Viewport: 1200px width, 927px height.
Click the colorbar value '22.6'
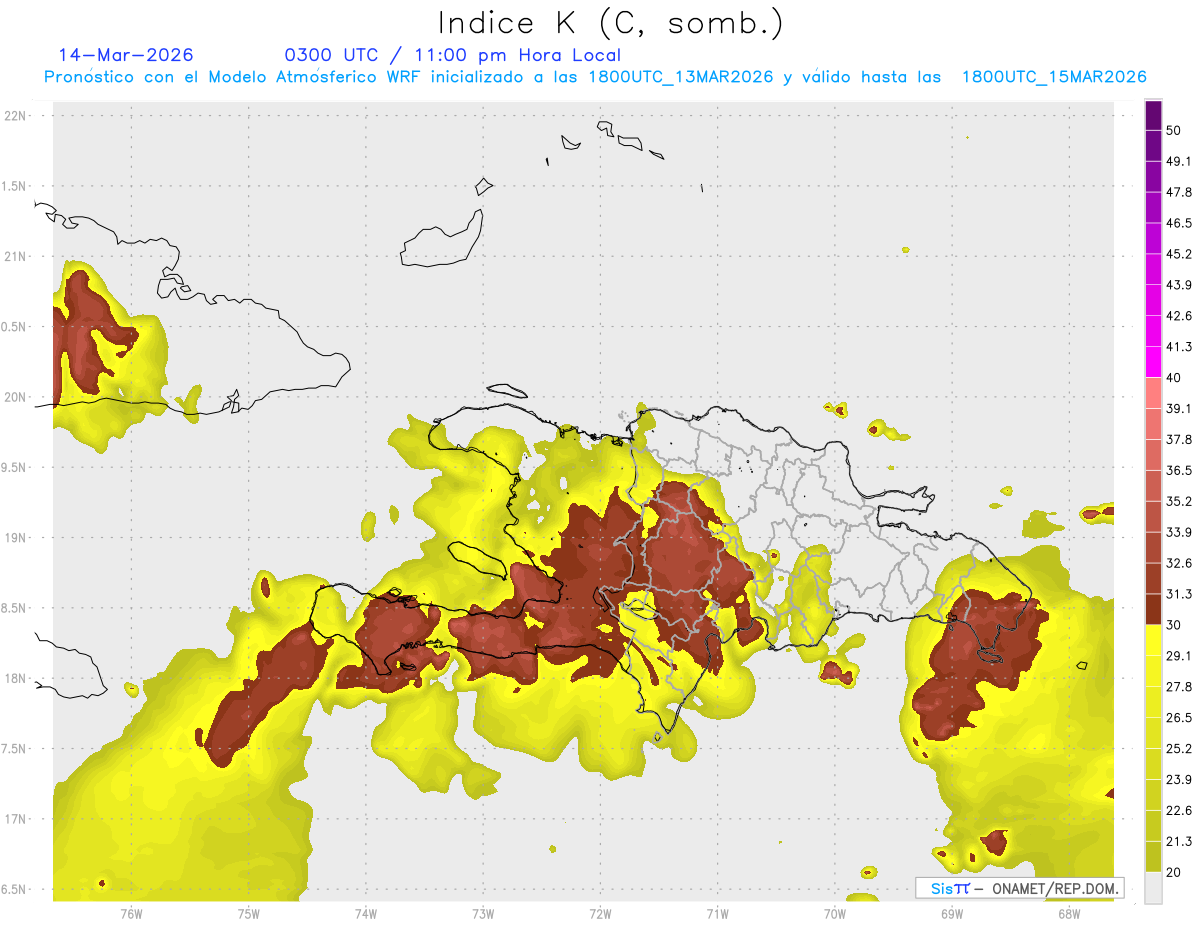[1179, 811]
